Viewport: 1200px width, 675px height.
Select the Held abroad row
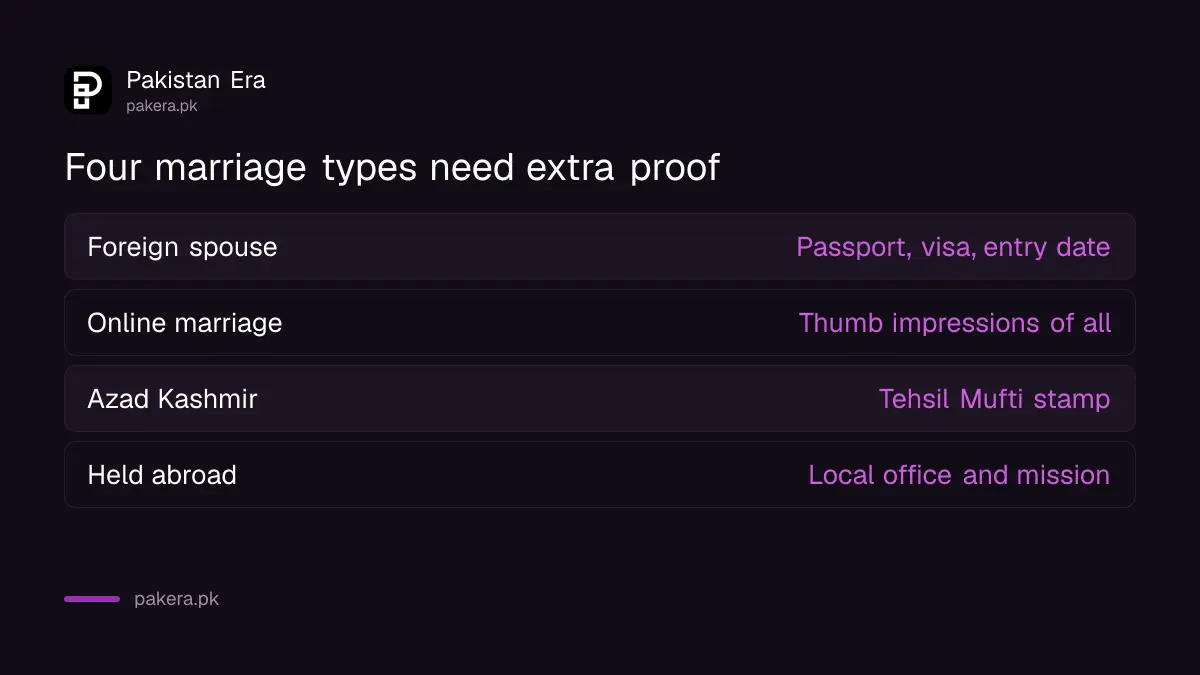(x=600, y=474)
